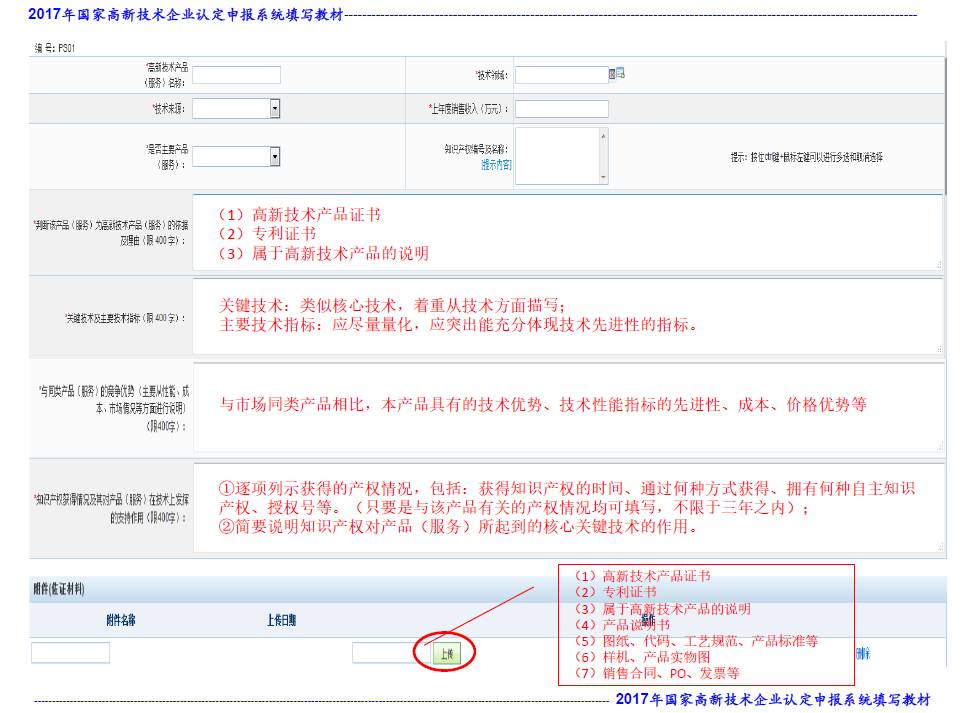
Task: Click the file path field beside 上传
Action: click(x=382, y=653)
